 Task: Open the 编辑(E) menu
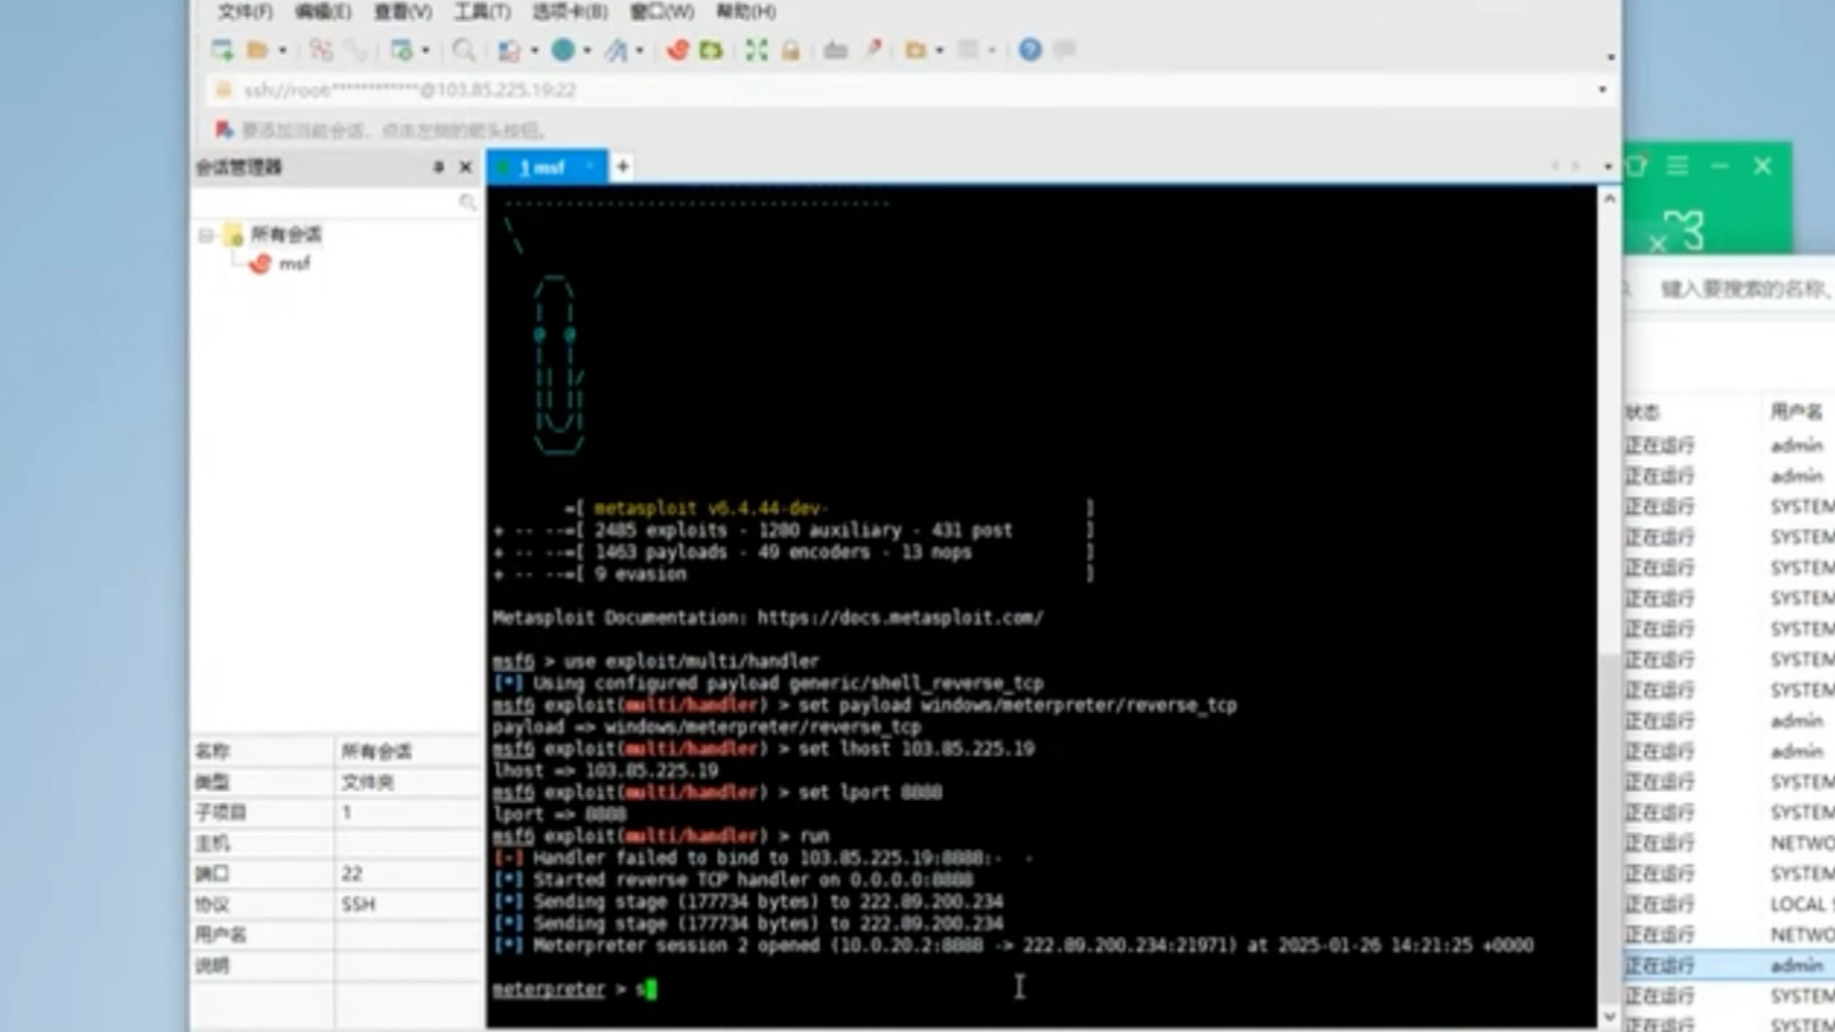click(x=323, y=12)
